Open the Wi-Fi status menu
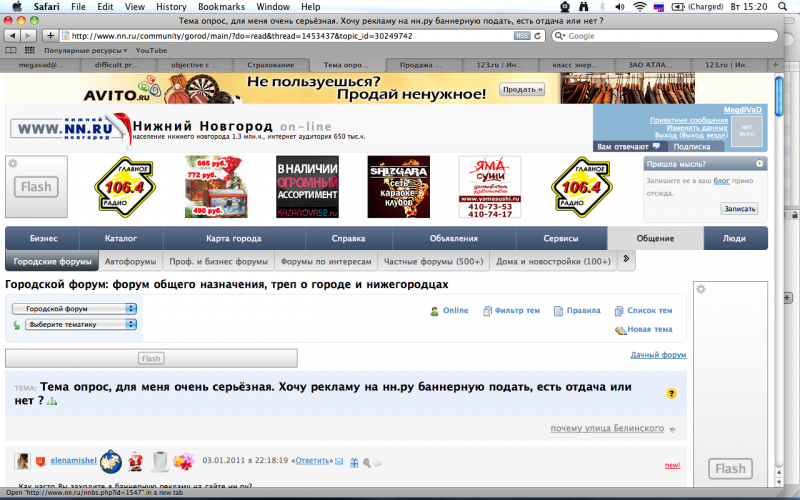The height and width of the screenshot is (500, 800). point(639,7)
